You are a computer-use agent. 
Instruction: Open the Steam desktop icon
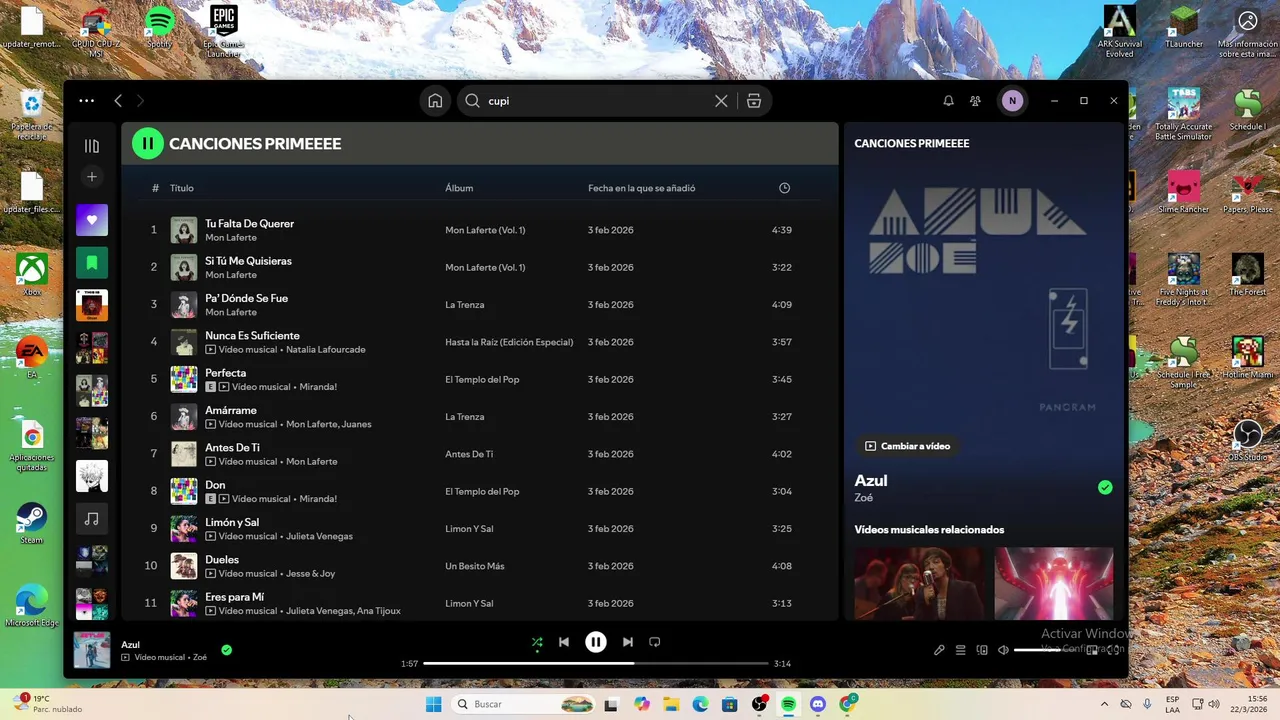32,524
